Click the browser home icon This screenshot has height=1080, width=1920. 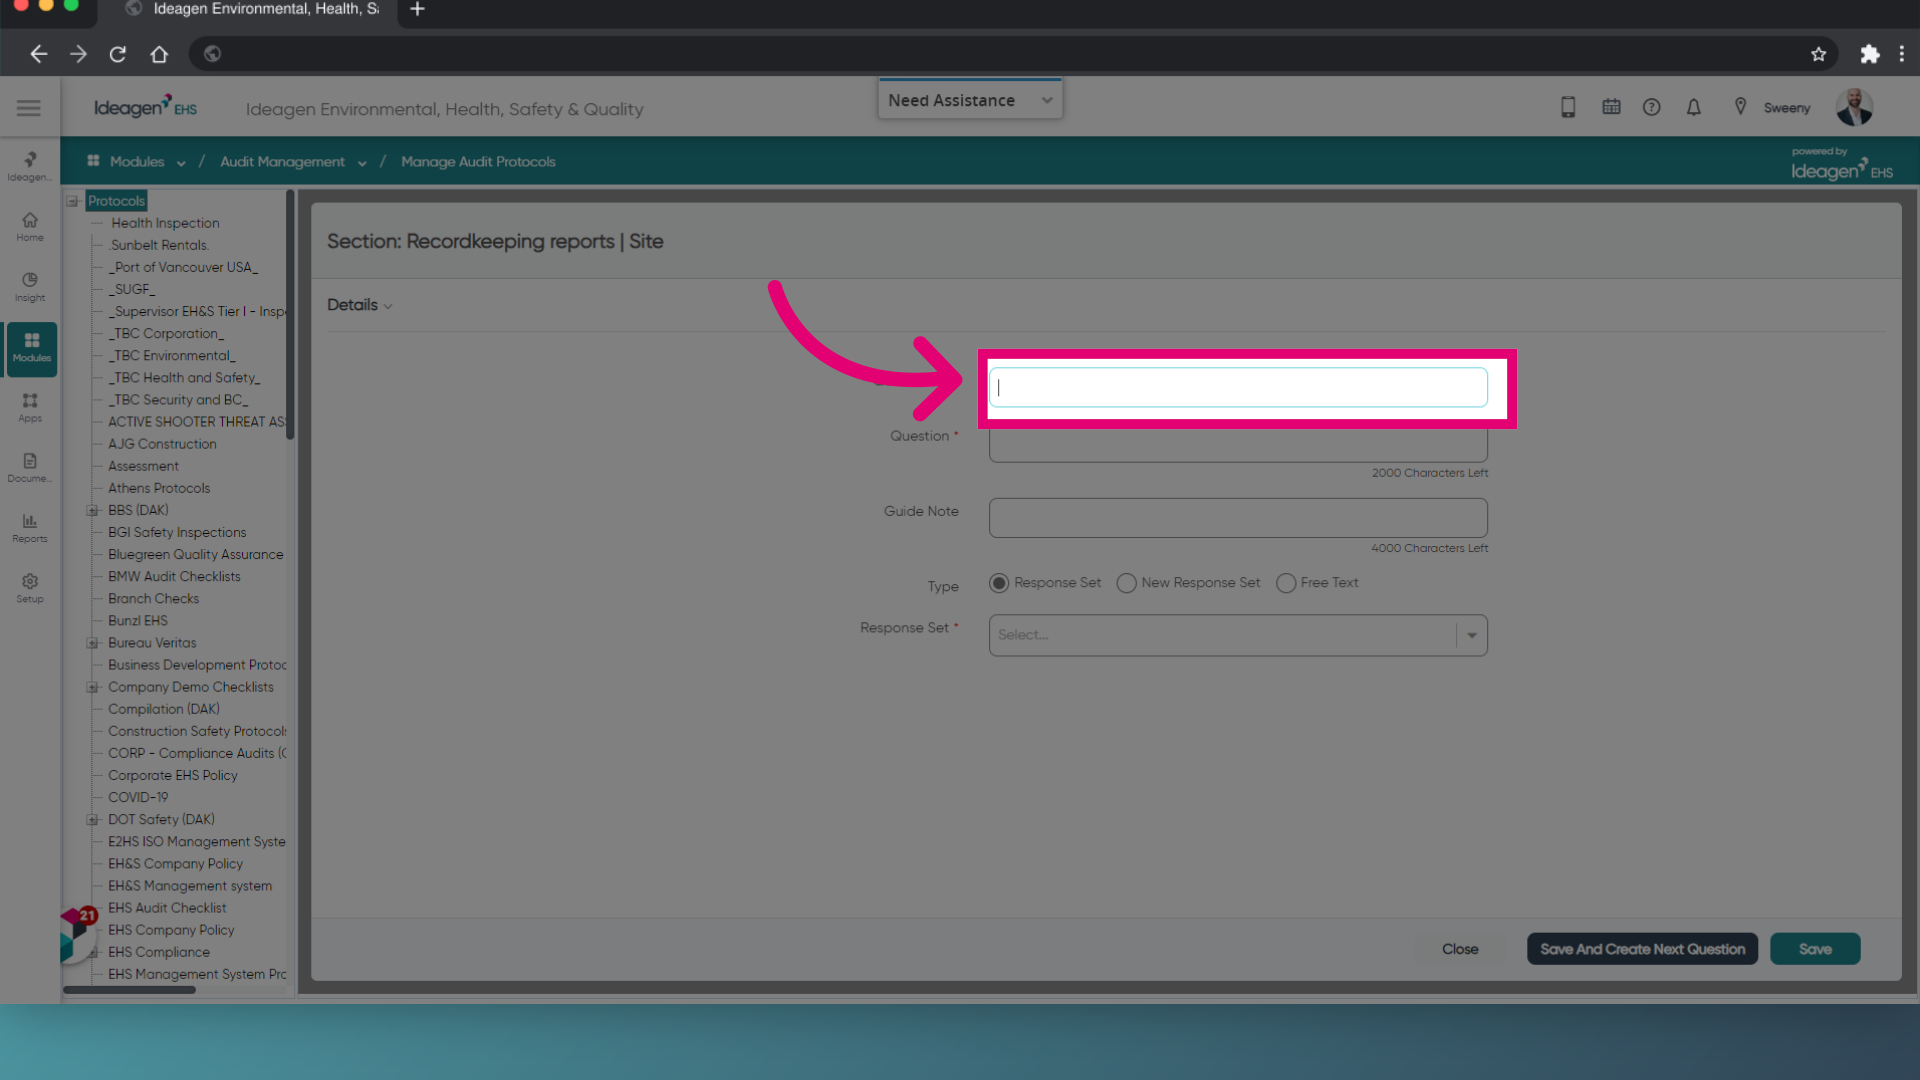[159, 54]
